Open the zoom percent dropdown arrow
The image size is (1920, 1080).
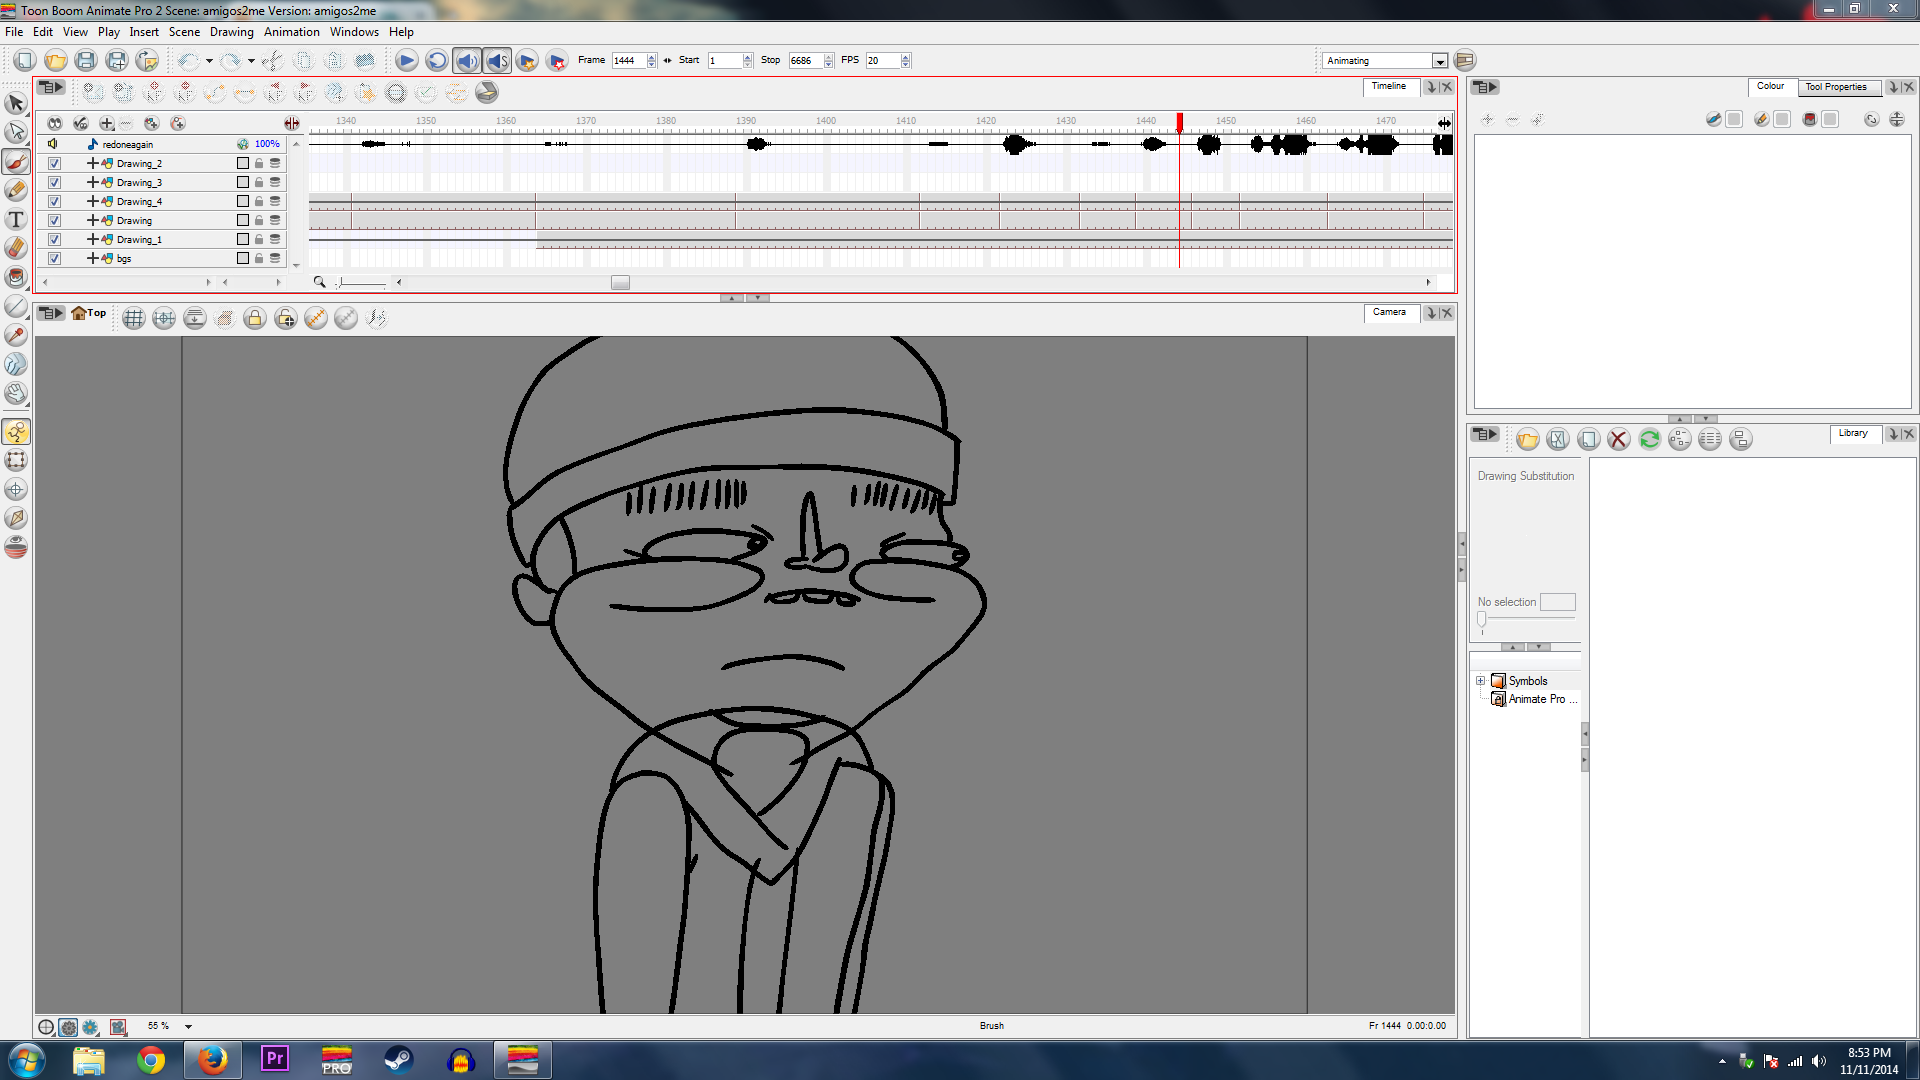[188, 1026]
